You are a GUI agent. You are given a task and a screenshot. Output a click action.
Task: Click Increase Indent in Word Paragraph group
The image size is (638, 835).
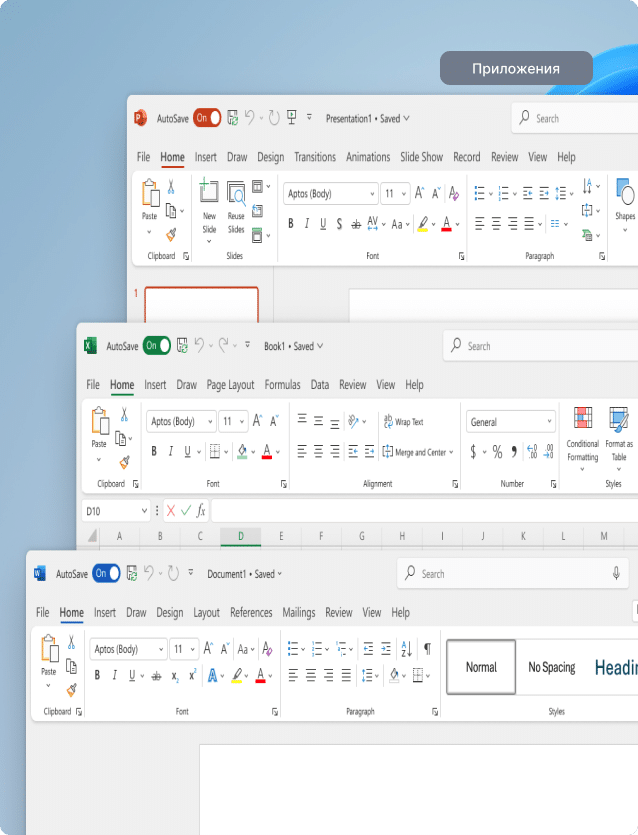point(386,649)
